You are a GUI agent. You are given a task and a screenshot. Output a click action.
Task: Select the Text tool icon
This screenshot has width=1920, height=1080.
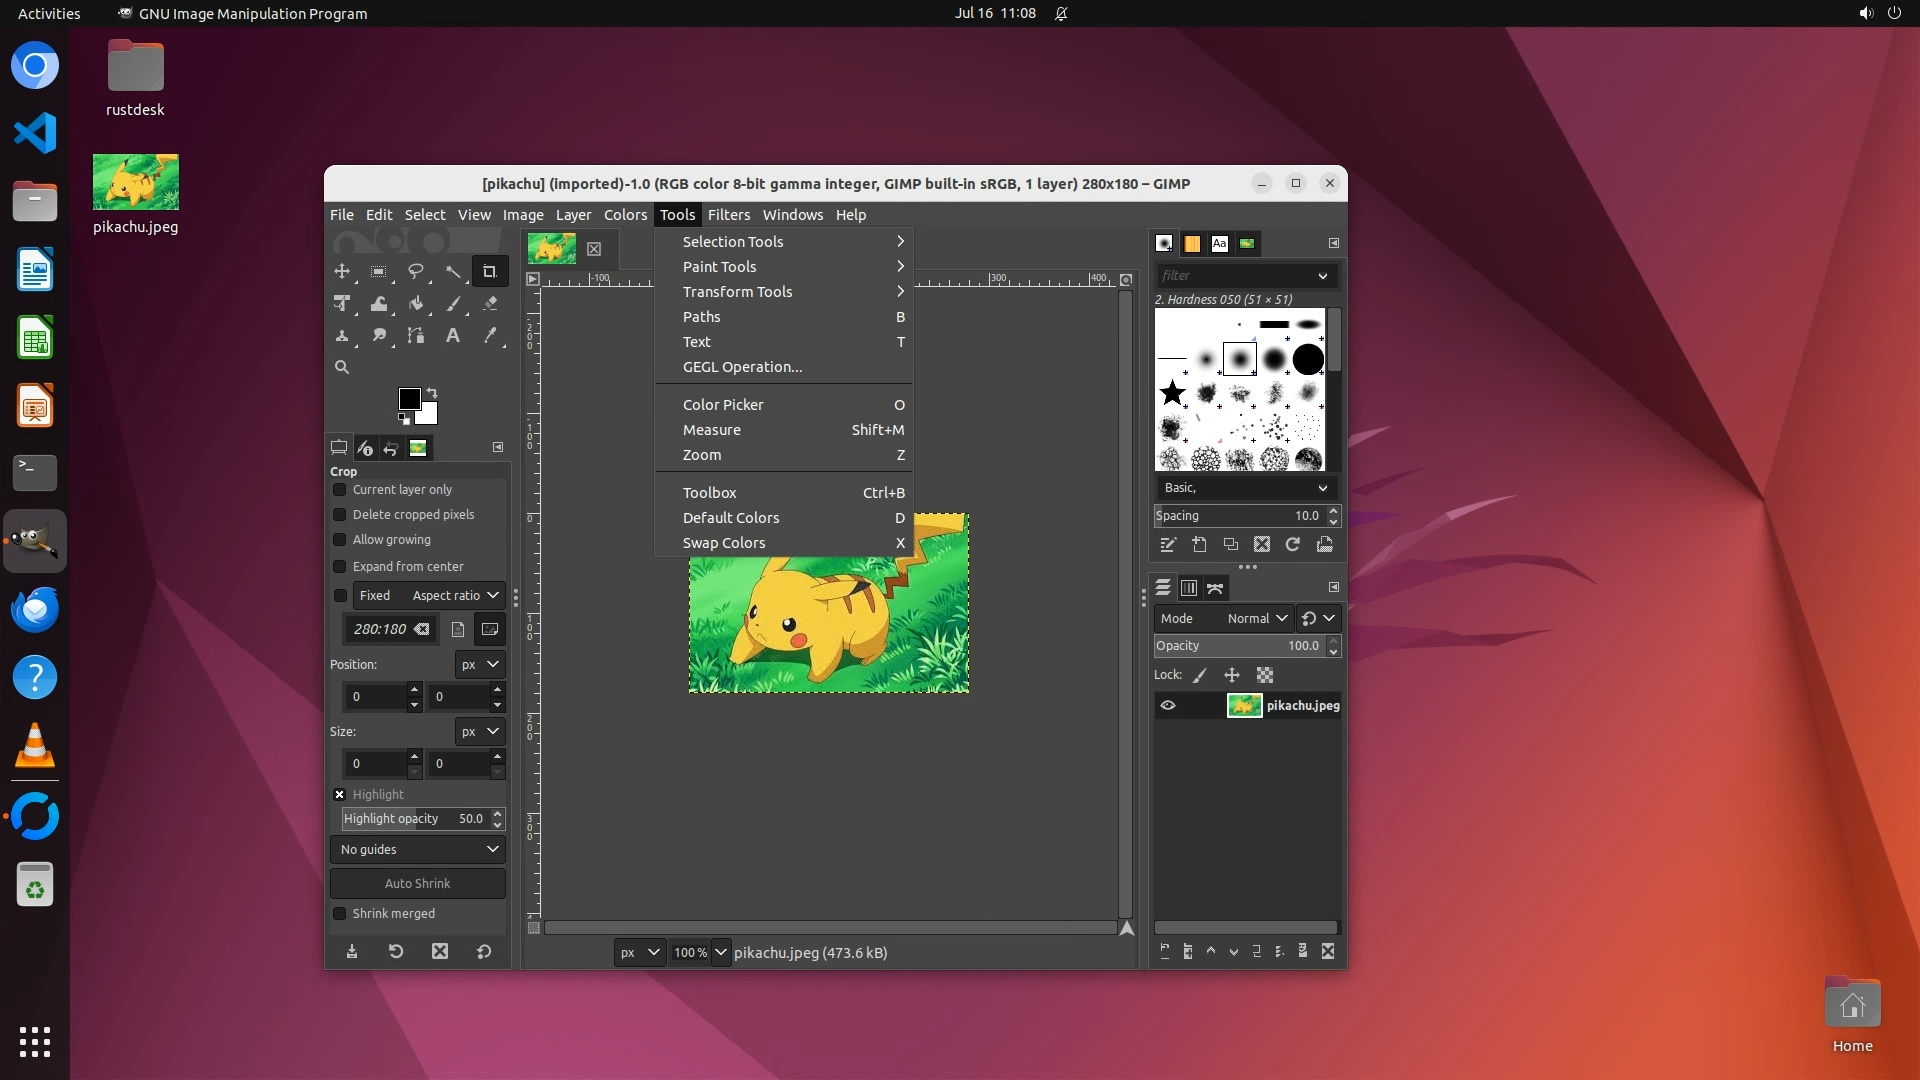453,336
